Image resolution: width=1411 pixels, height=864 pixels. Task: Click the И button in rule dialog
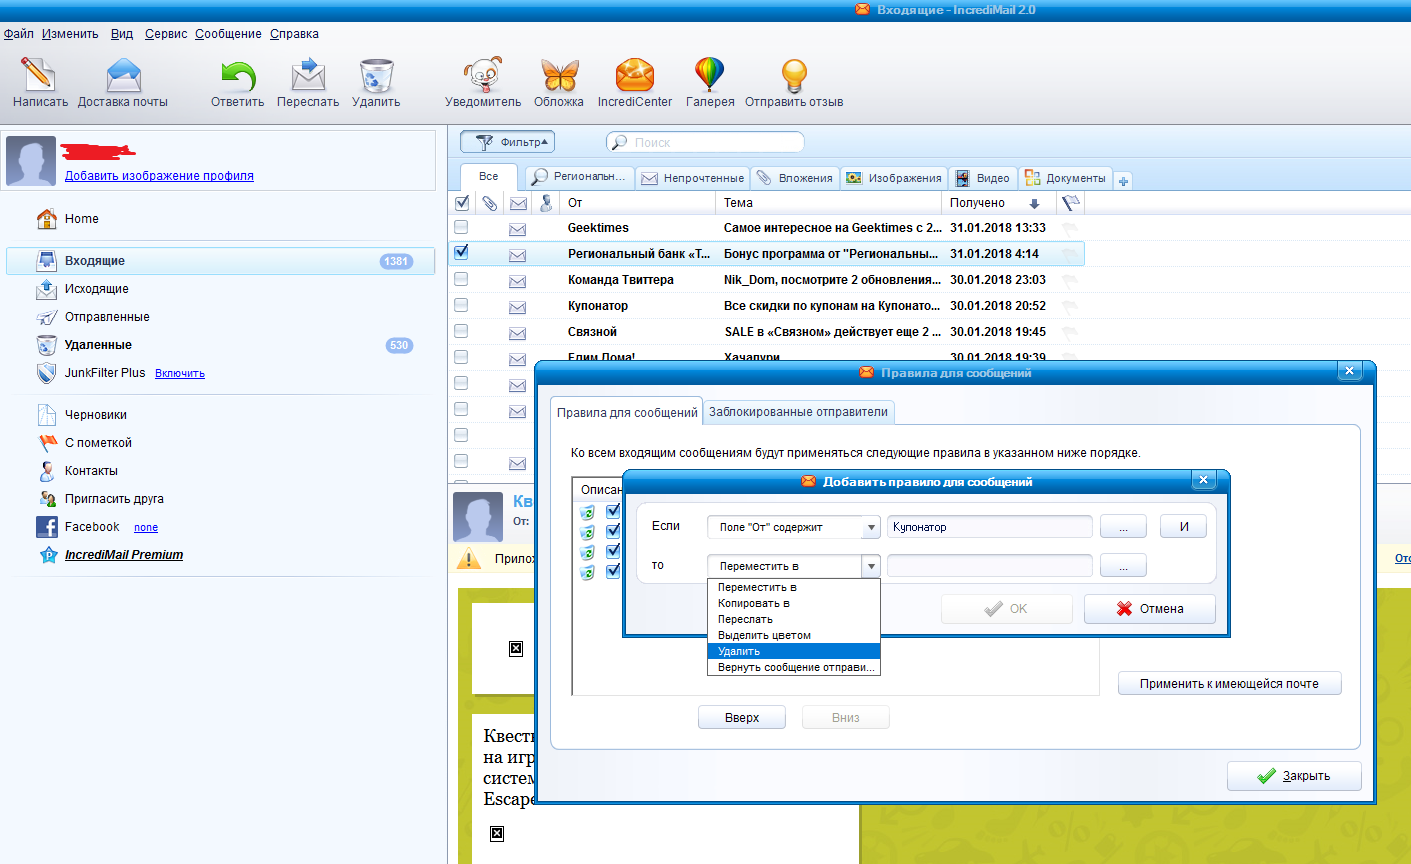point(1184,527)
